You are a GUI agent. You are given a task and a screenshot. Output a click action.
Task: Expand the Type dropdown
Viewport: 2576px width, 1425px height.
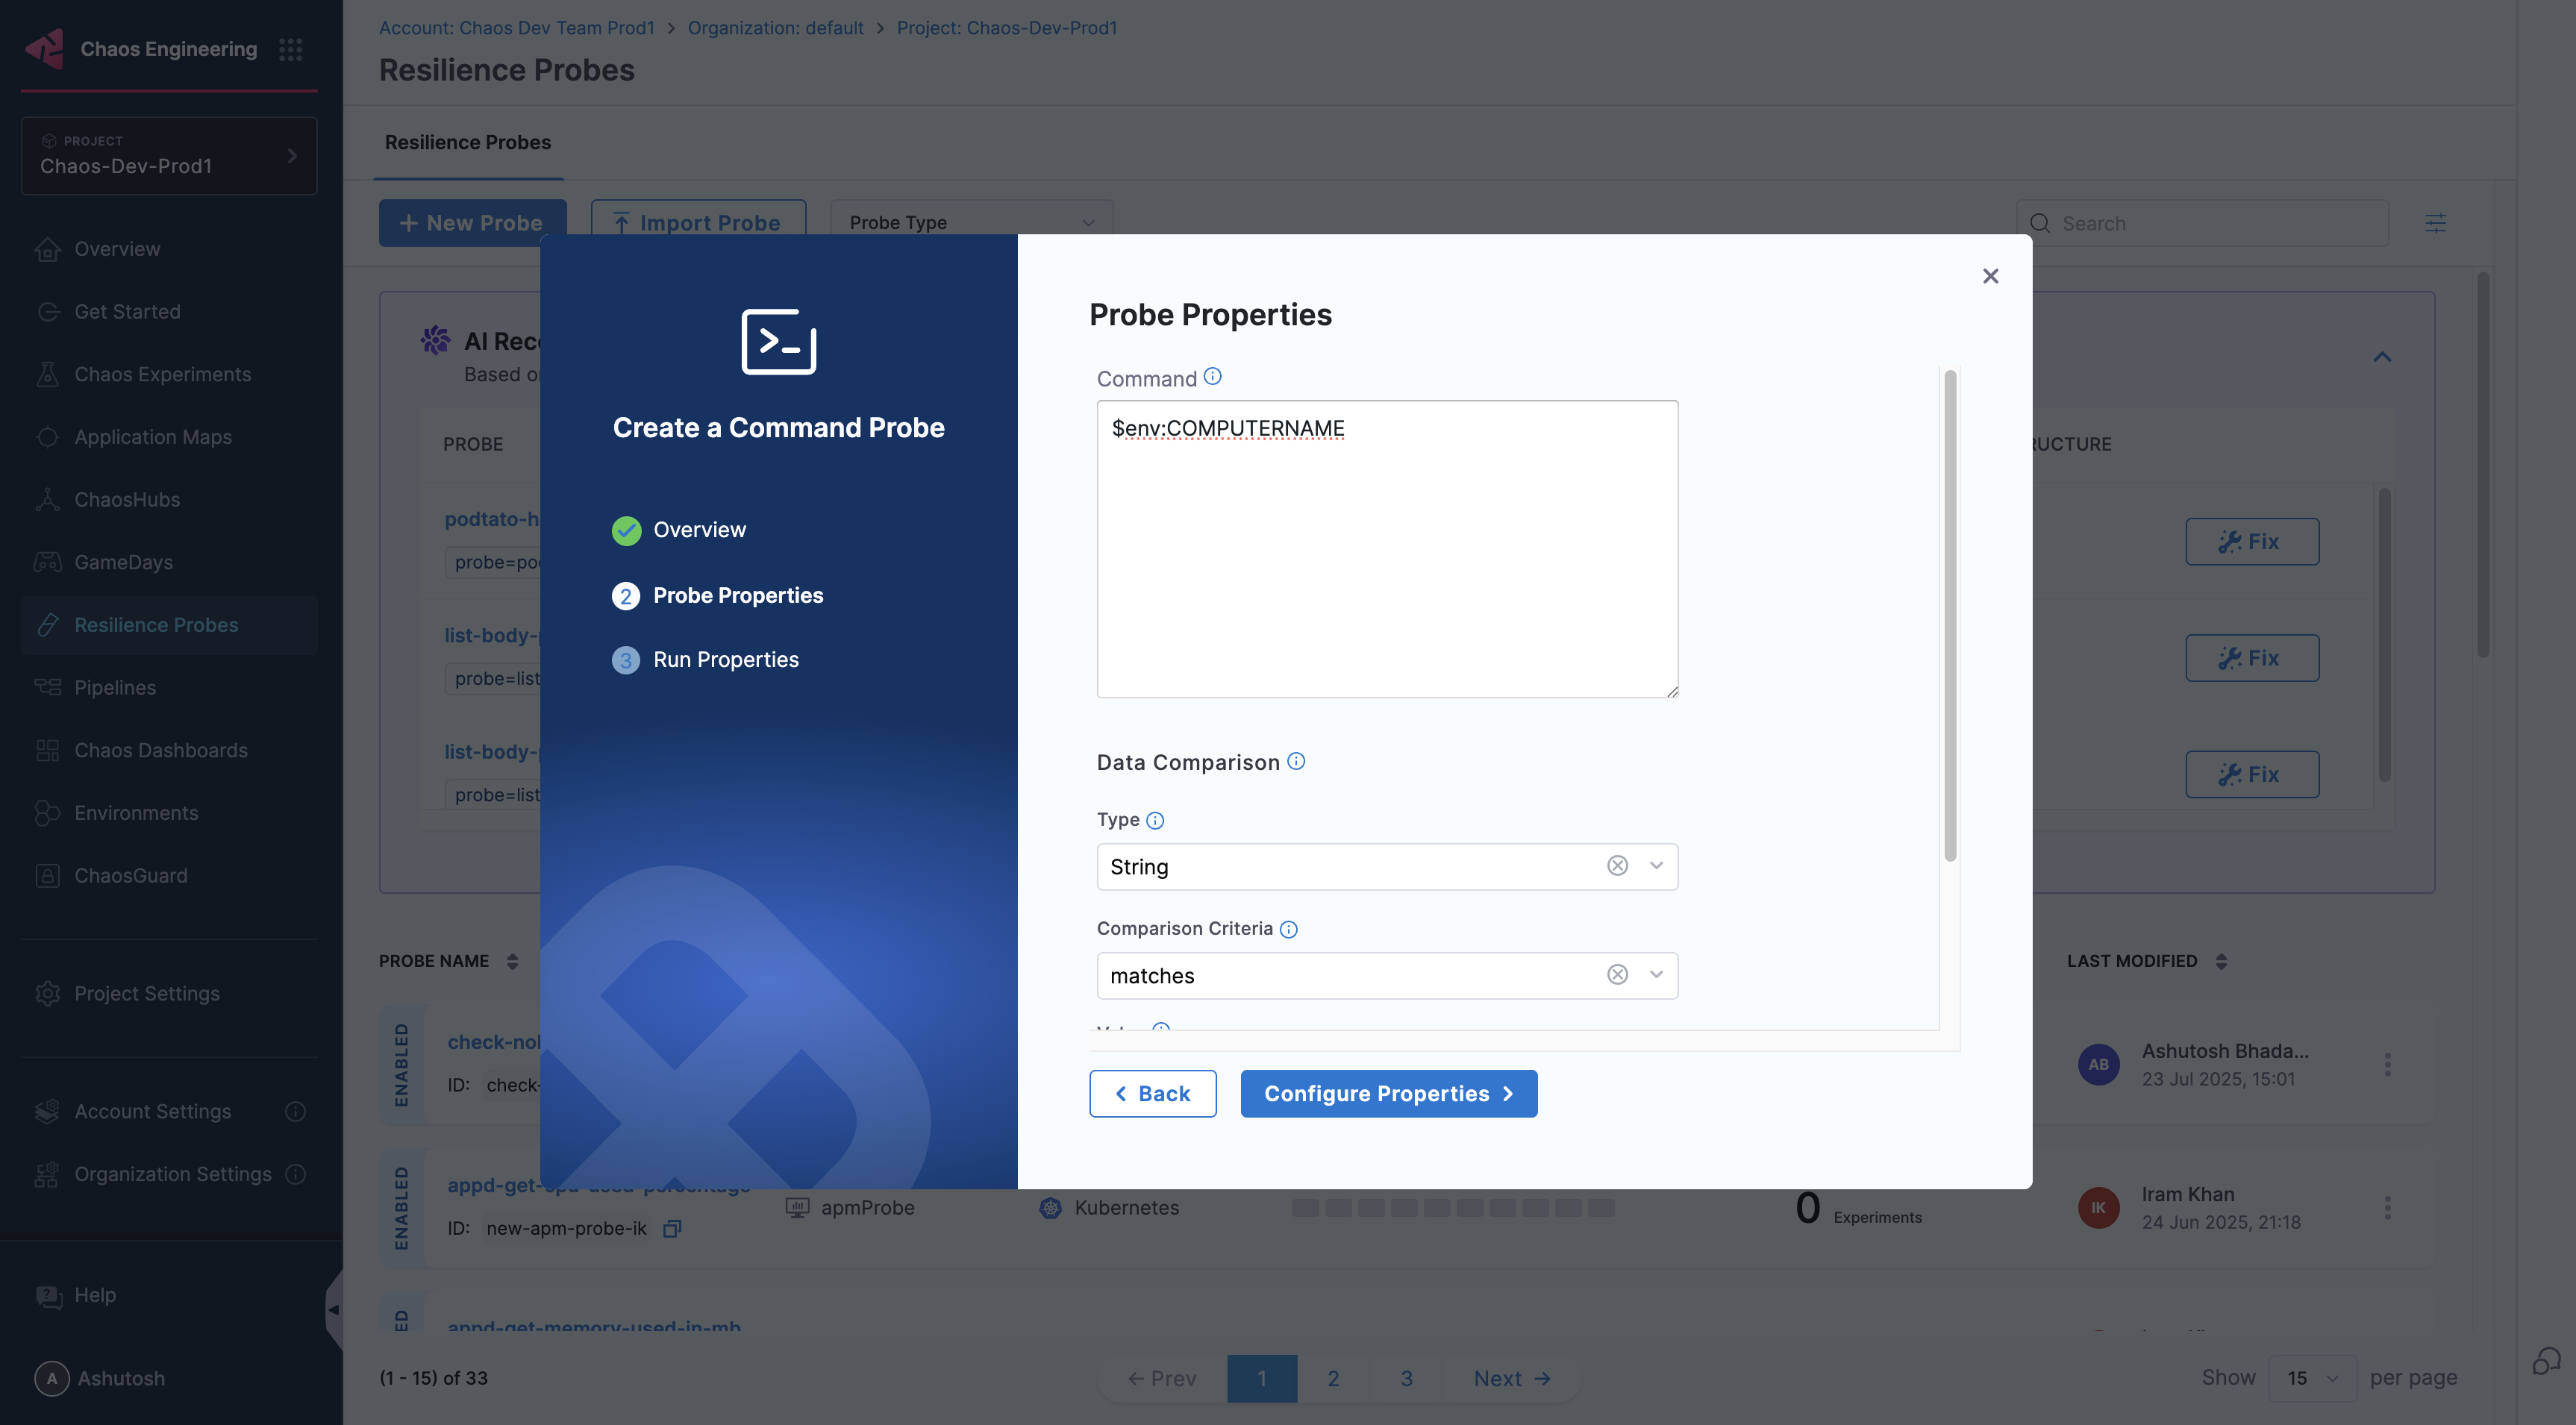tap(1656, 866)
